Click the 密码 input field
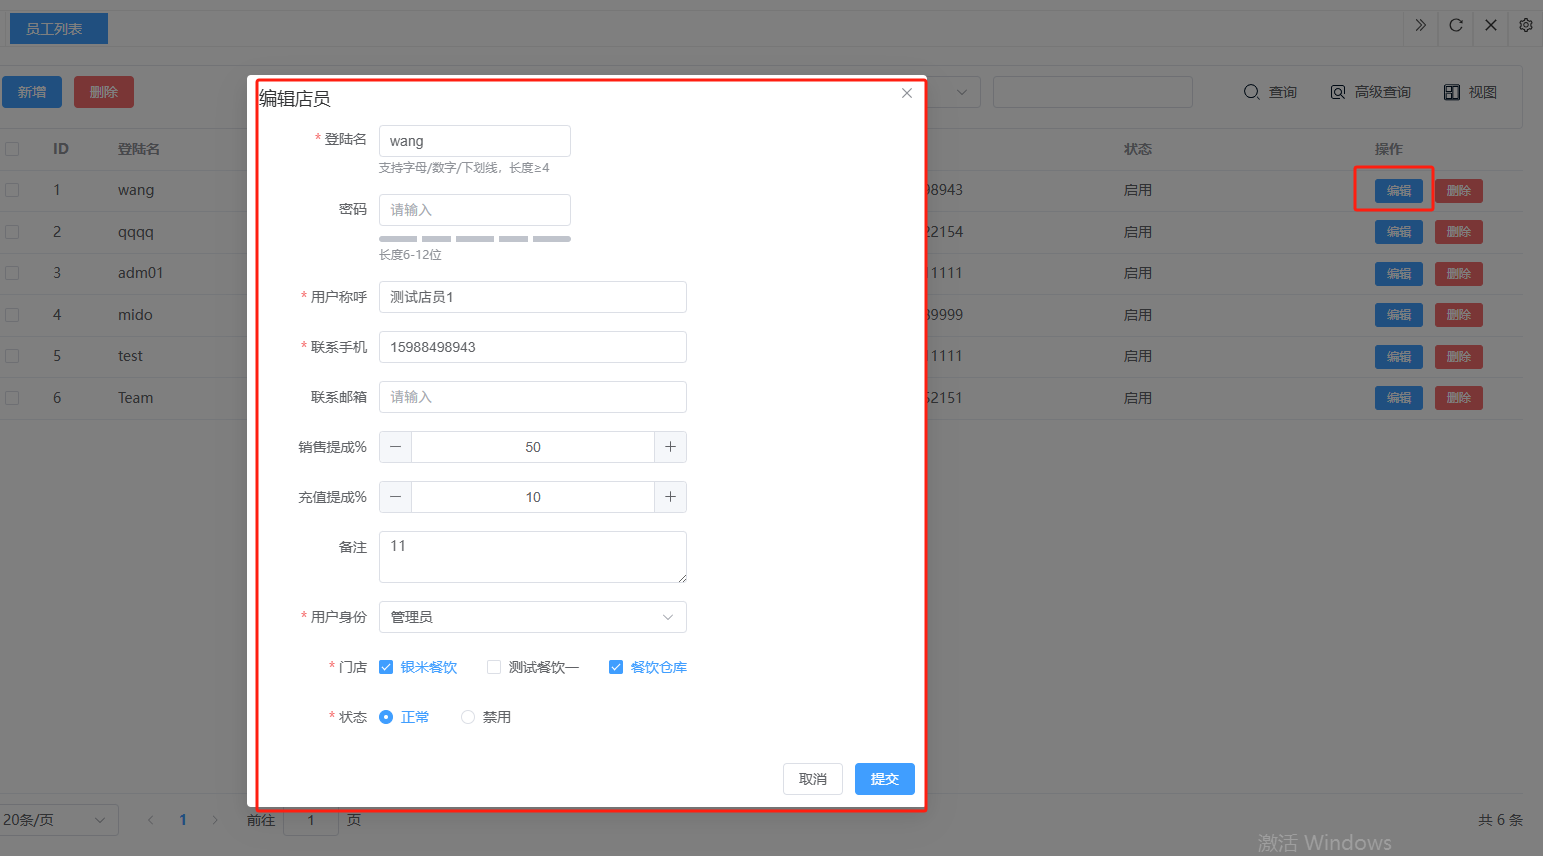 point(474,210)
